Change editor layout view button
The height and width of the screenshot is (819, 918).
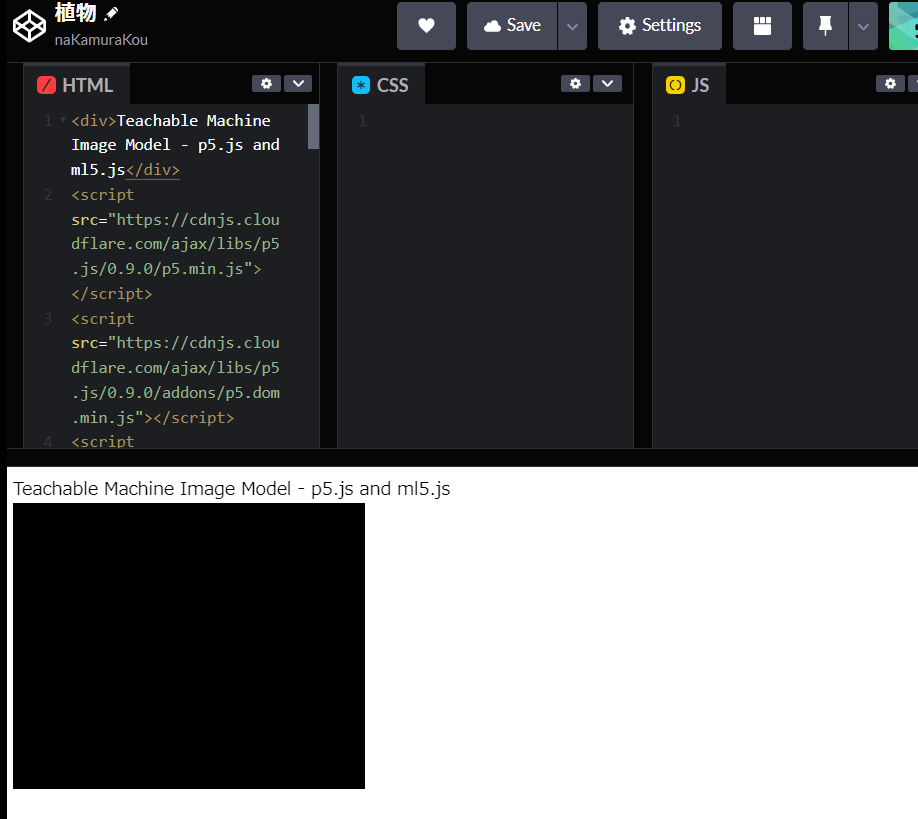click(x=762, y=26)
